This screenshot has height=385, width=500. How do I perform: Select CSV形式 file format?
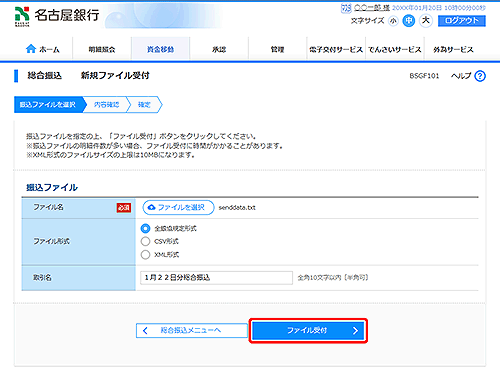pos(145,241)
